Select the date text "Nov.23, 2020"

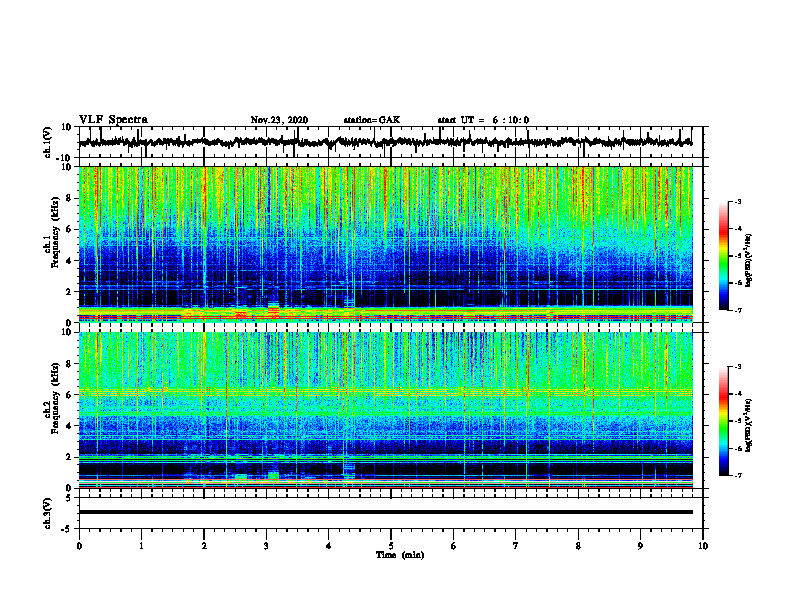point(279,120)
